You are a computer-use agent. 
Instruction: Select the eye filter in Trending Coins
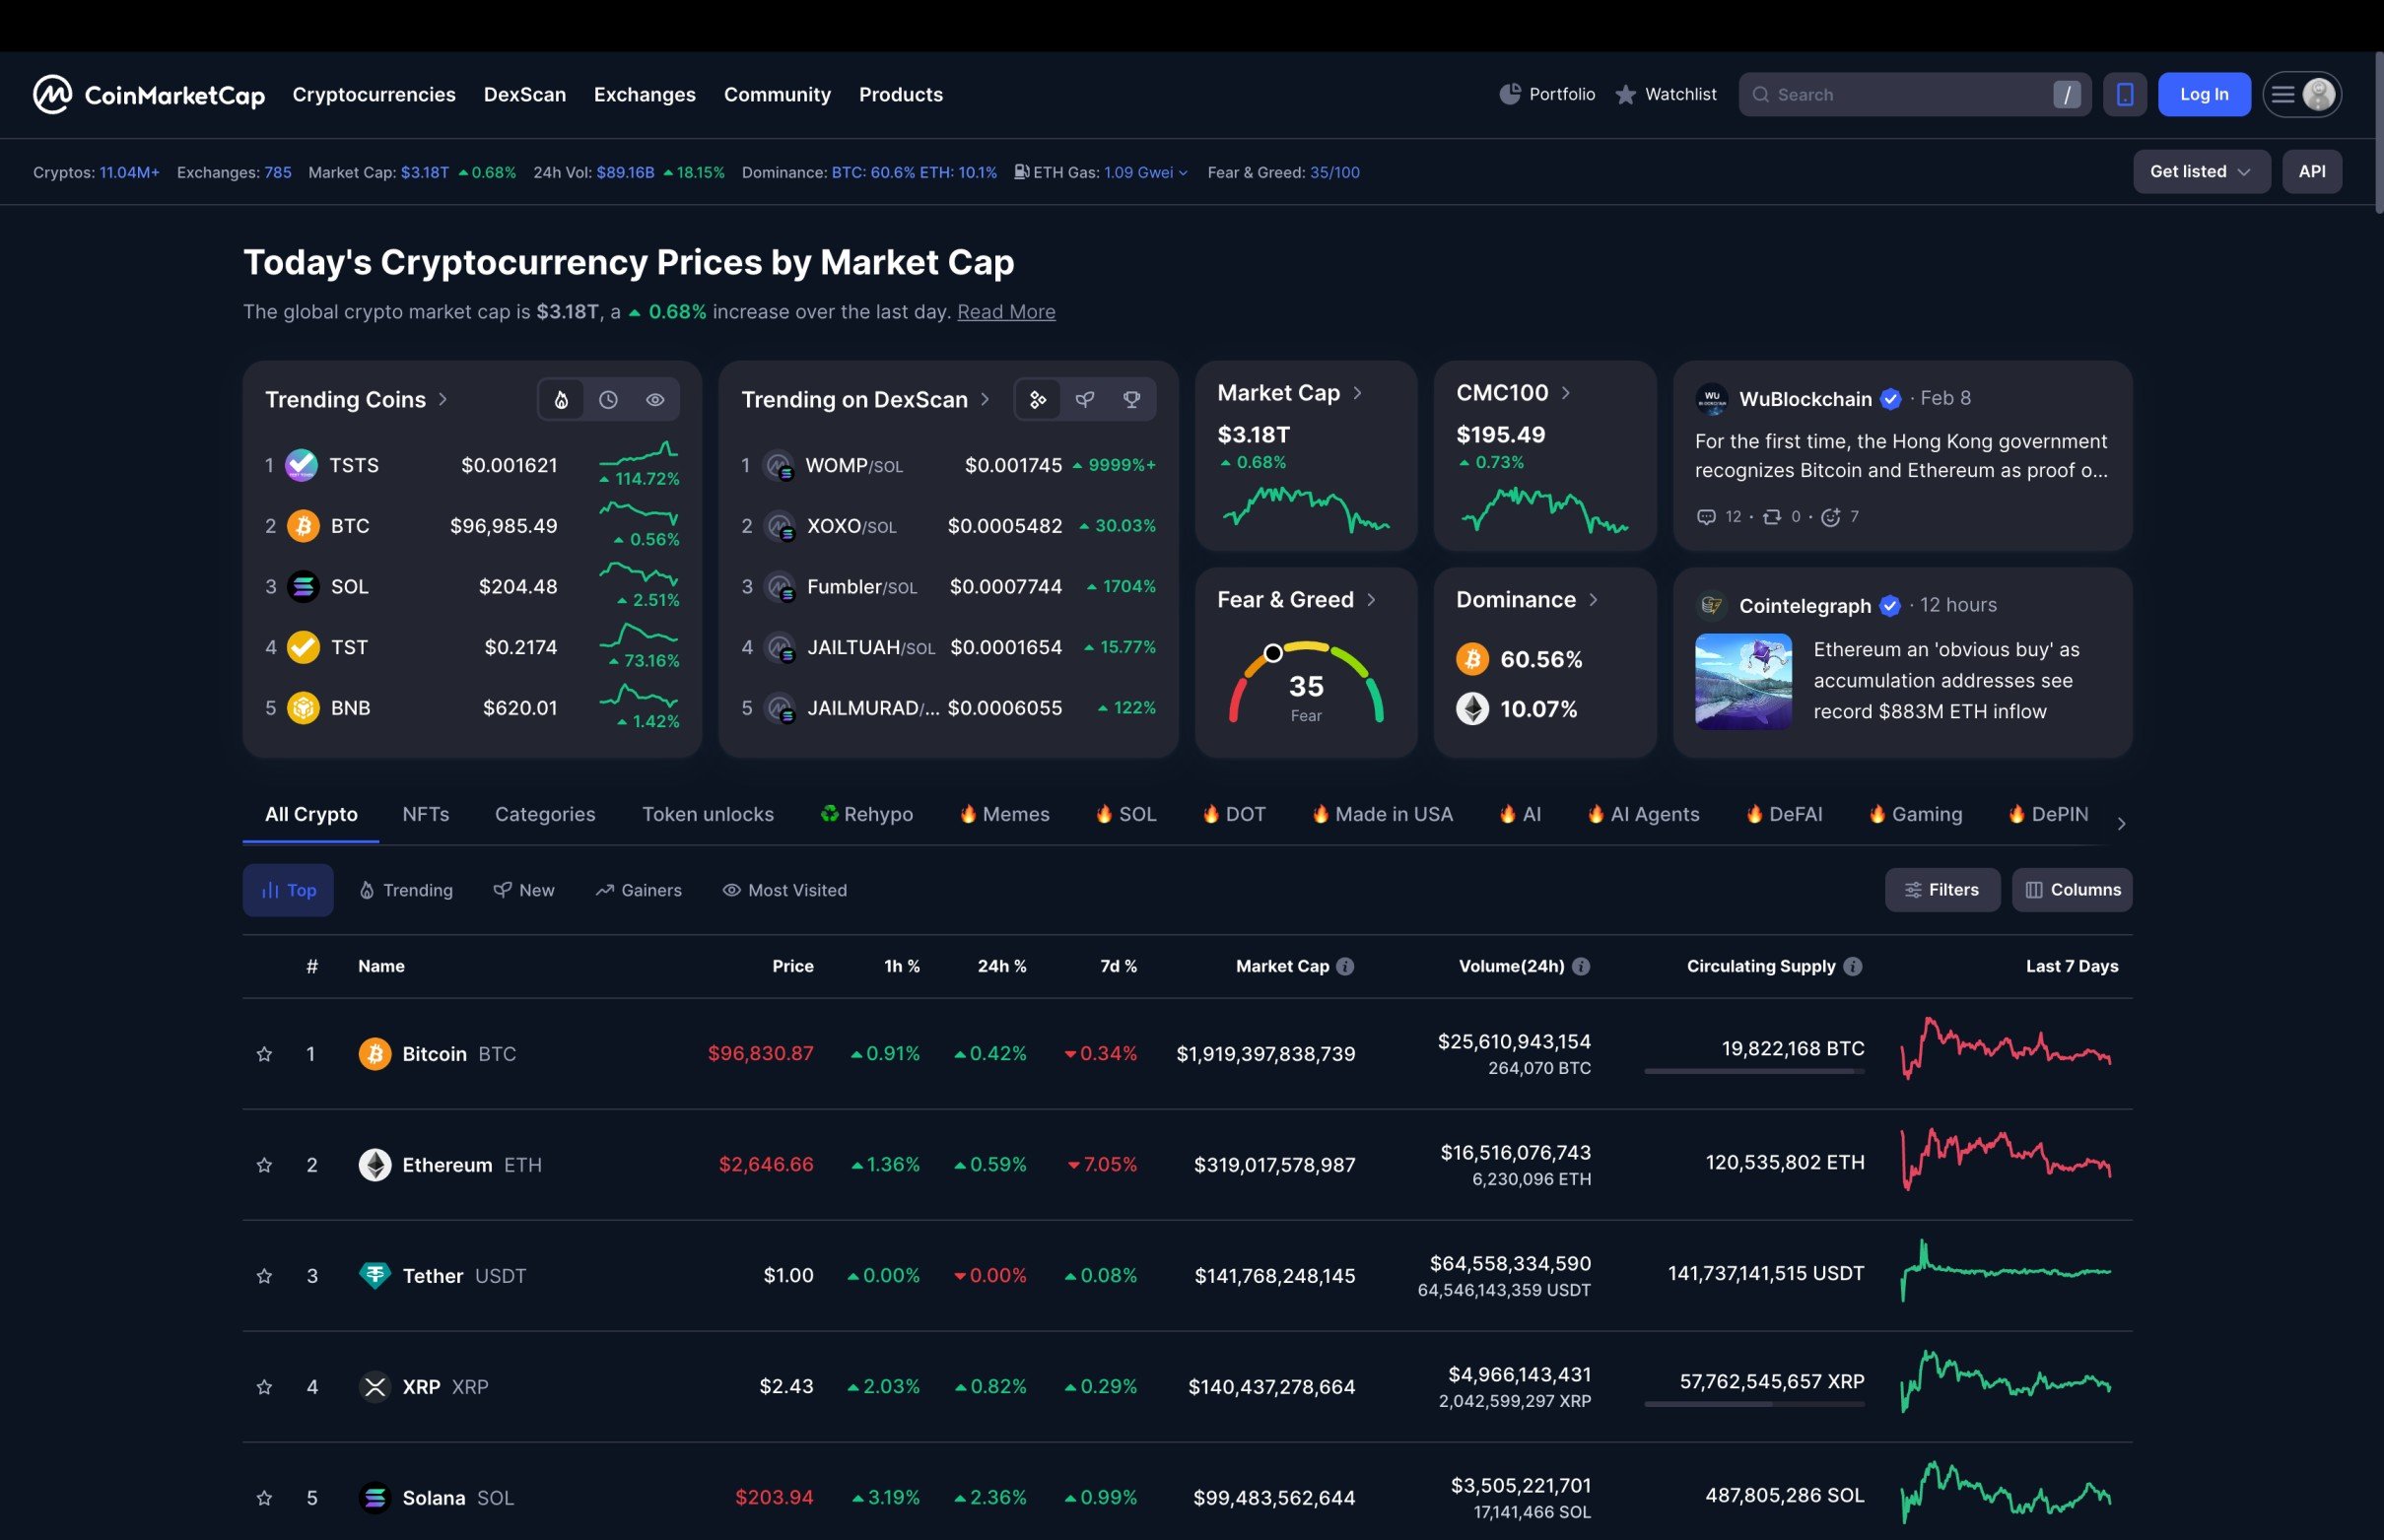[x=655, y=400]
